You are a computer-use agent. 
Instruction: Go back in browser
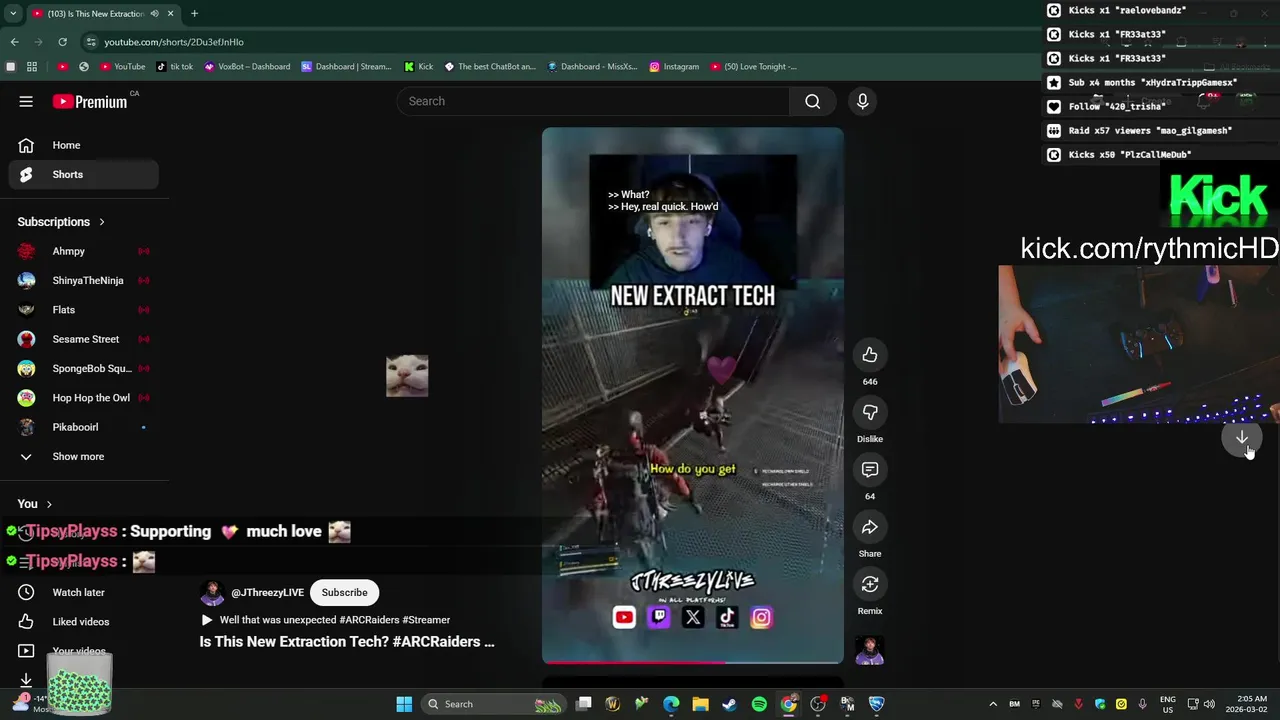tap(14, 42)
